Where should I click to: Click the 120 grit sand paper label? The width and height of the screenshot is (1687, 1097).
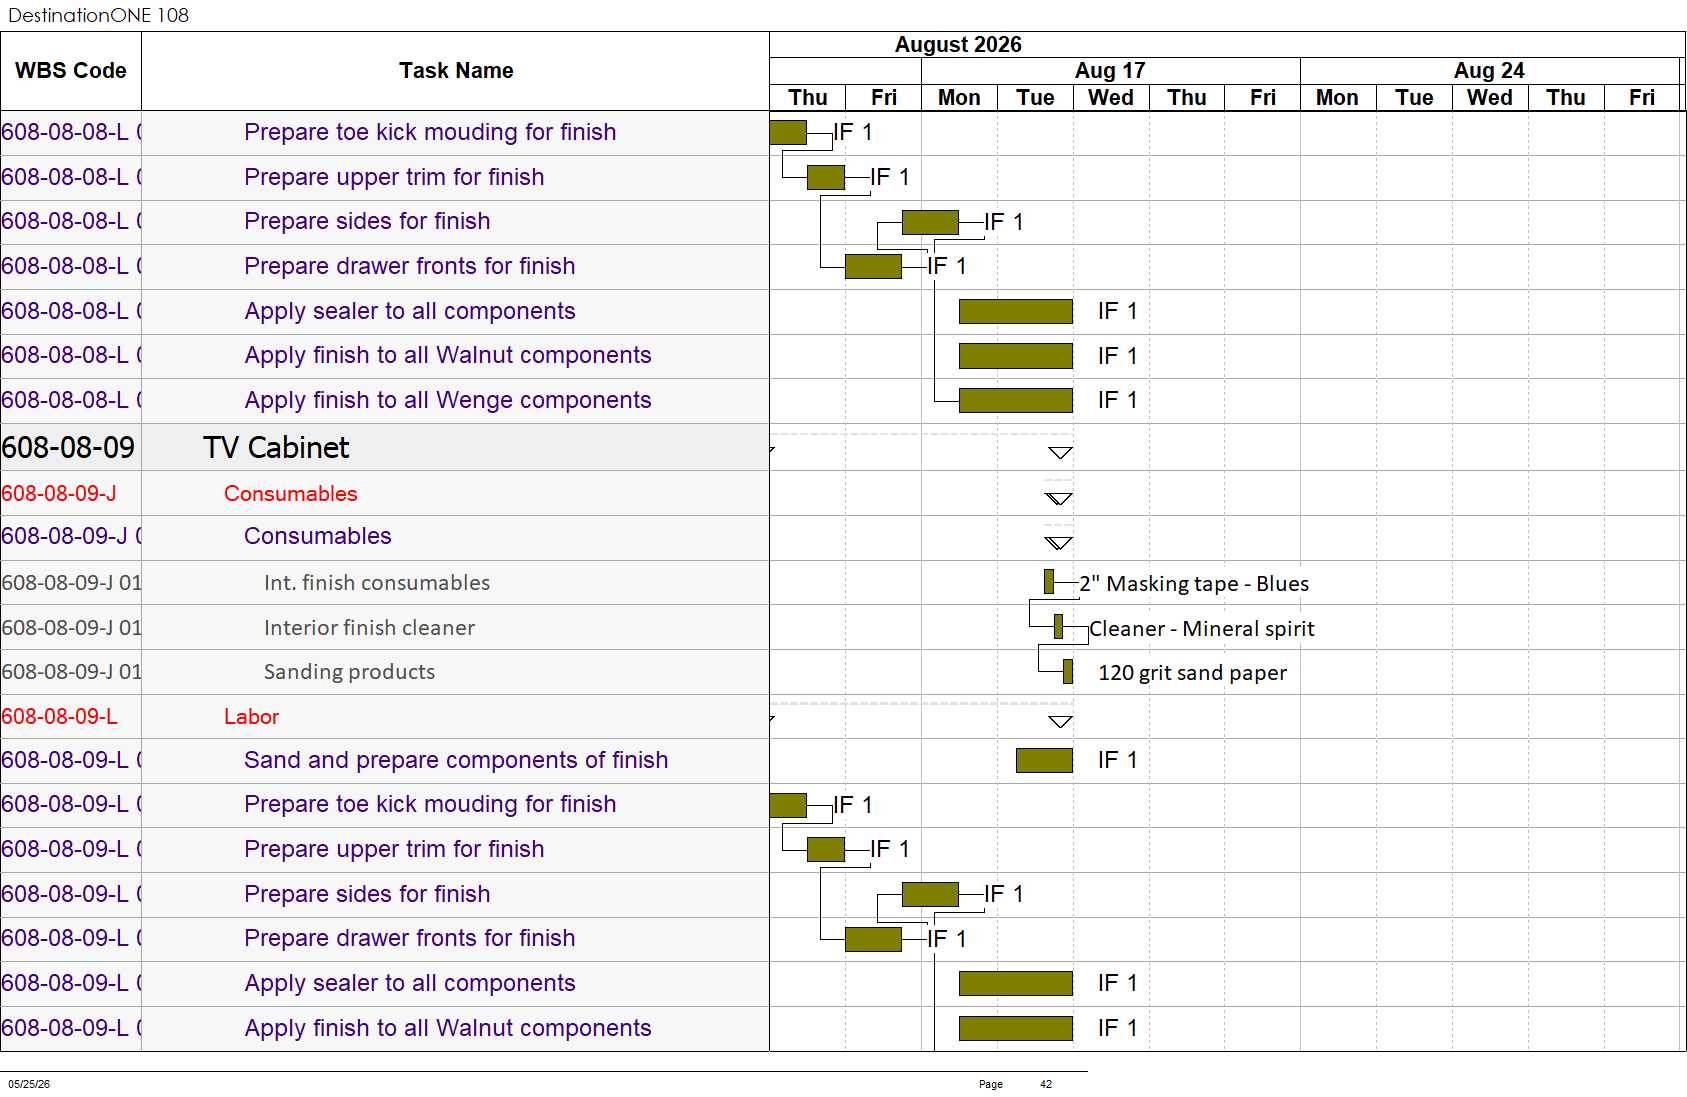[1192, 673]
